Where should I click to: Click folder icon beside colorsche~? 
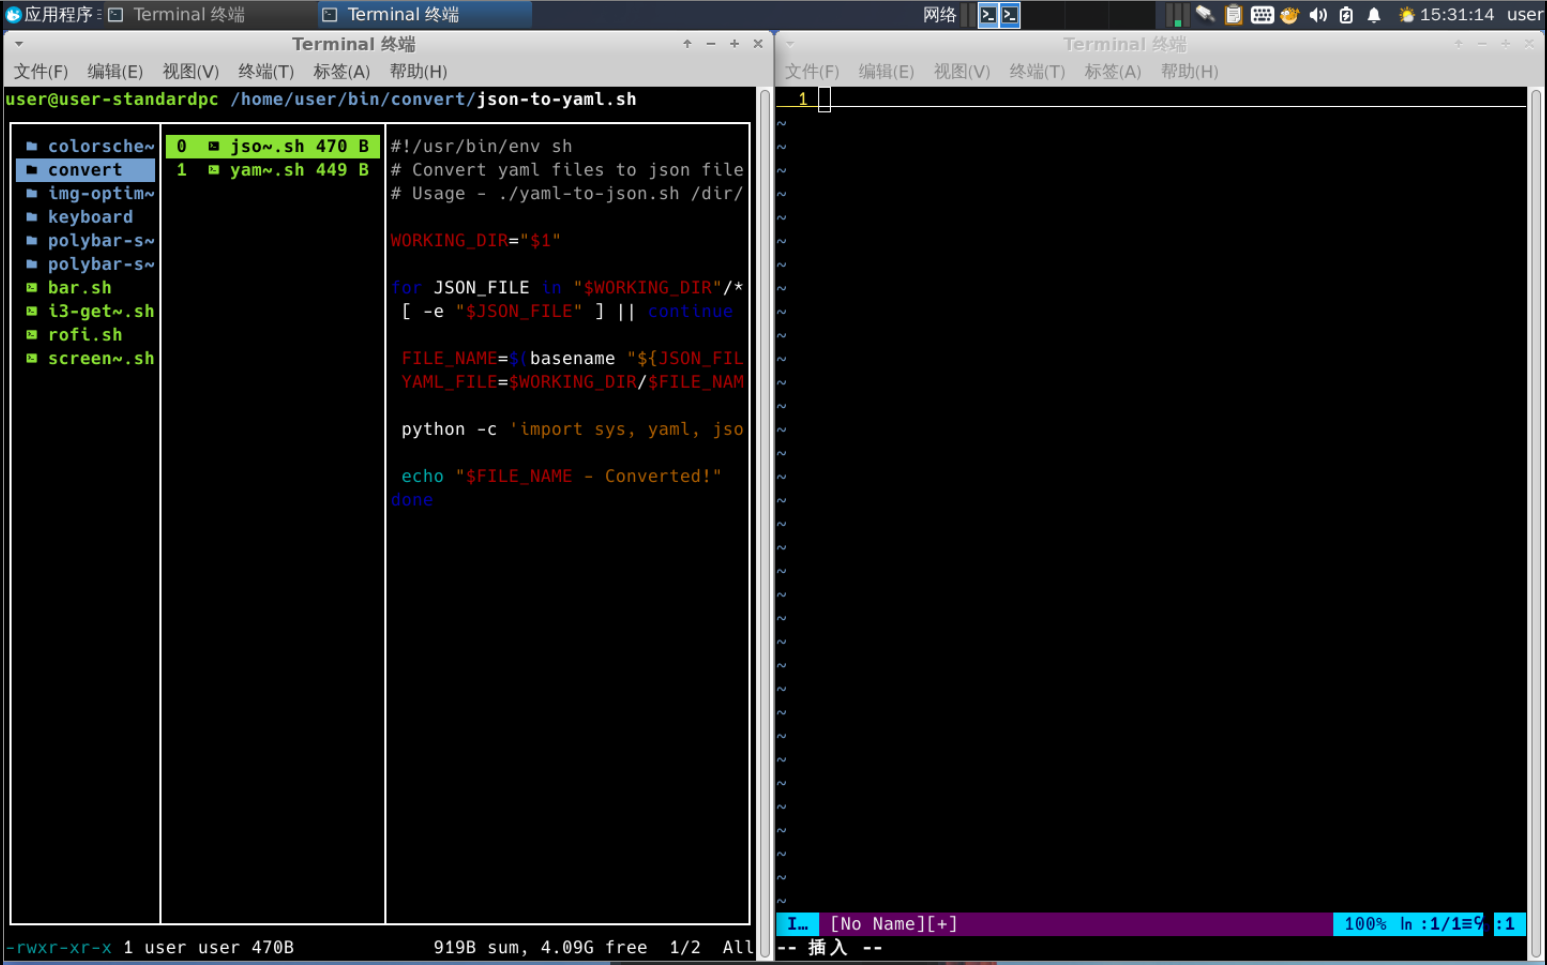click(x=32, y=146)
